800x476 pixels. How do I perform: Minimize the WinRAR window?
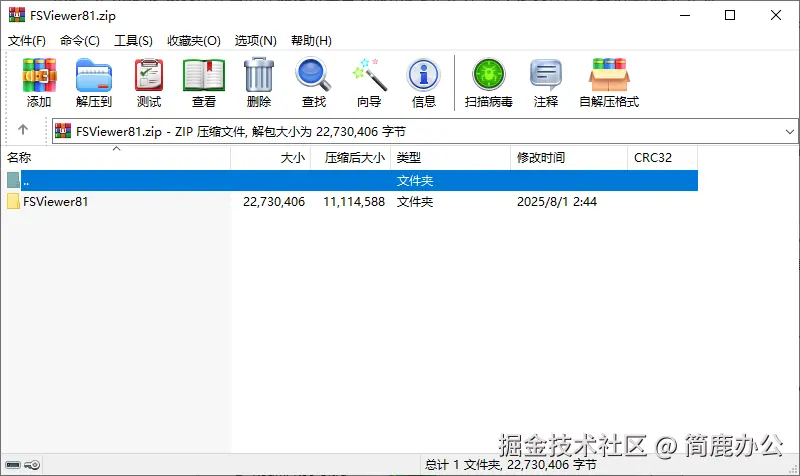tap(685, 15)
